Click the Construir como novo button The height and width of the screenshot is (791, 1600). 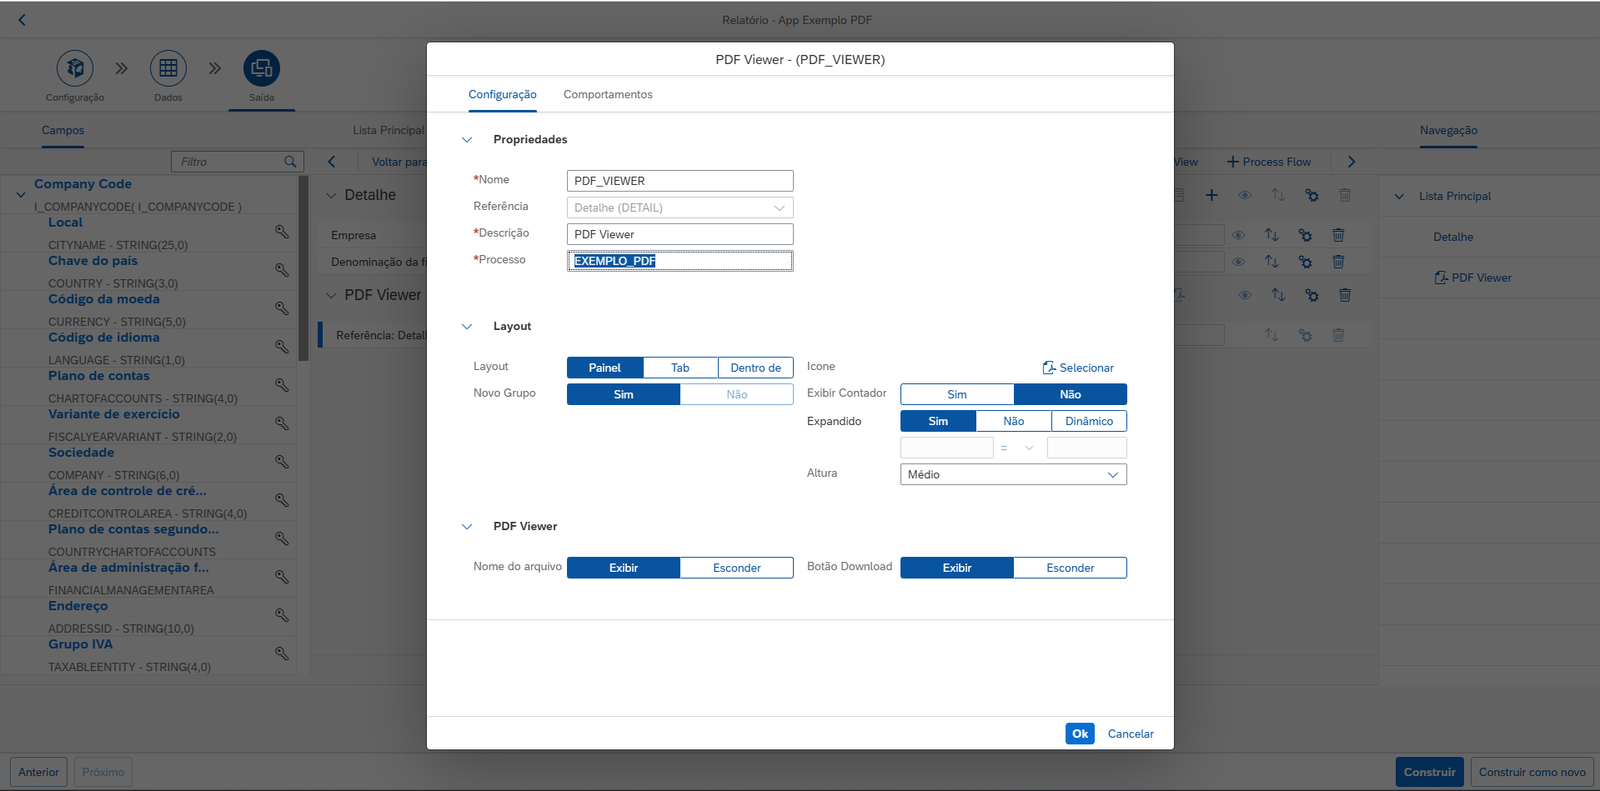click(x=1532, y=772)
